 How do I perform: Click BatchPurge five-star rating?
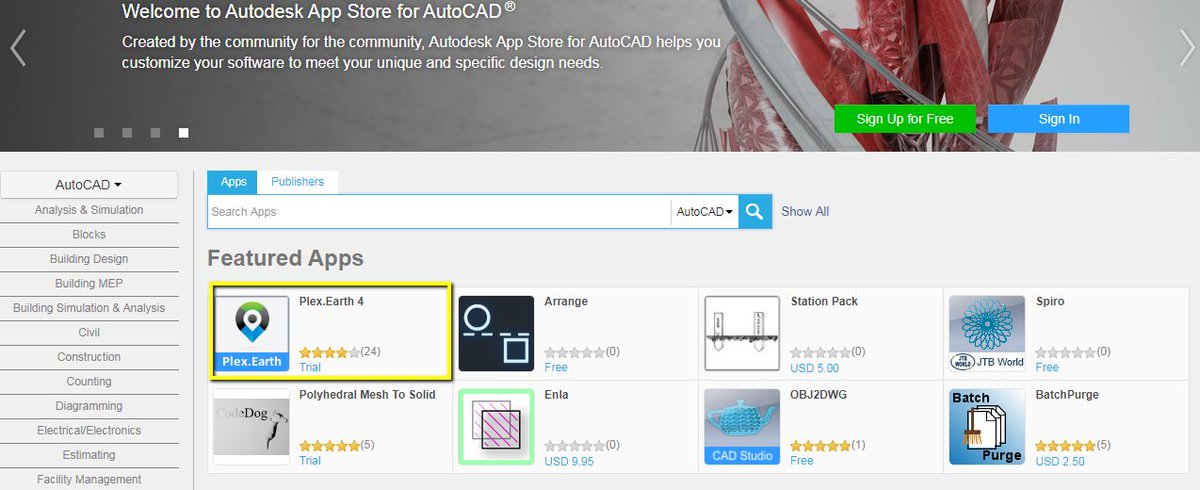pos(1065,445)
